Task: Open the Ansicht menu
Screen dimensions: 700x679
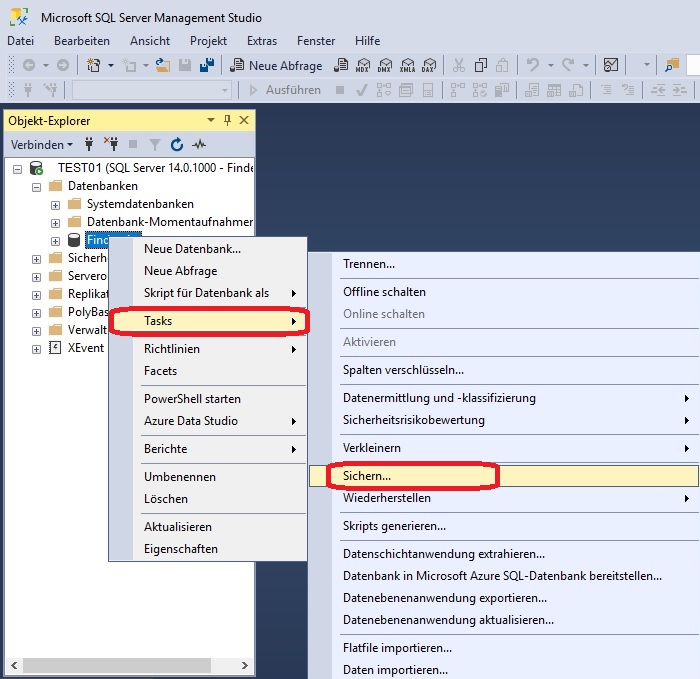Action: pos(150,41)
